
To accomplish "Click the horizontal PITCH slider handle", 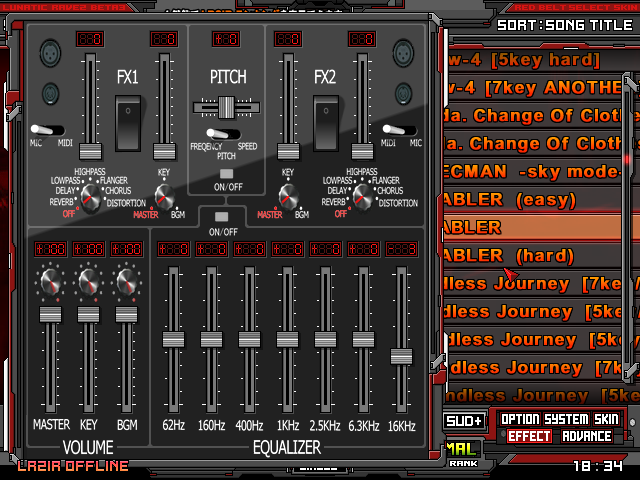I will [x=227, y=107].
